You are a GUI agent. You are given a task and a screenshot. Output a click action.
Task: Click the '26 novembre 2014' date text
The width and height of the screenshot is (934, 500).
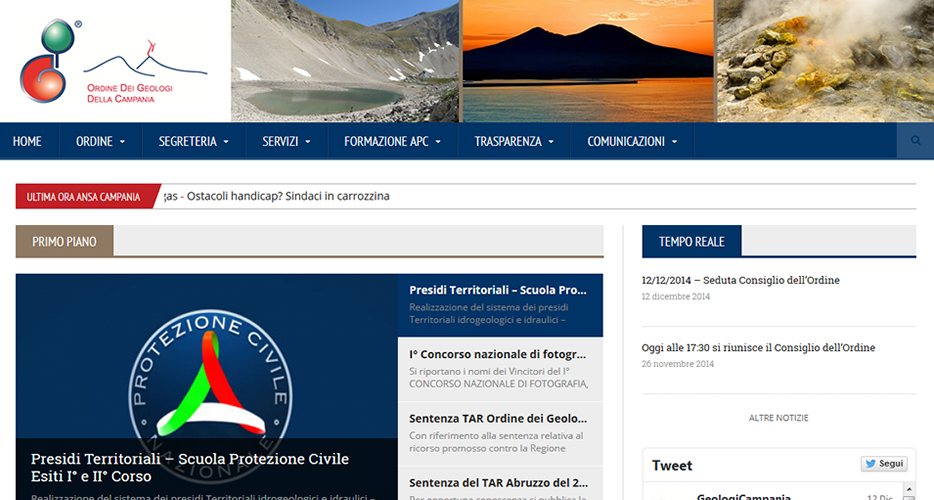click(677, 364)
